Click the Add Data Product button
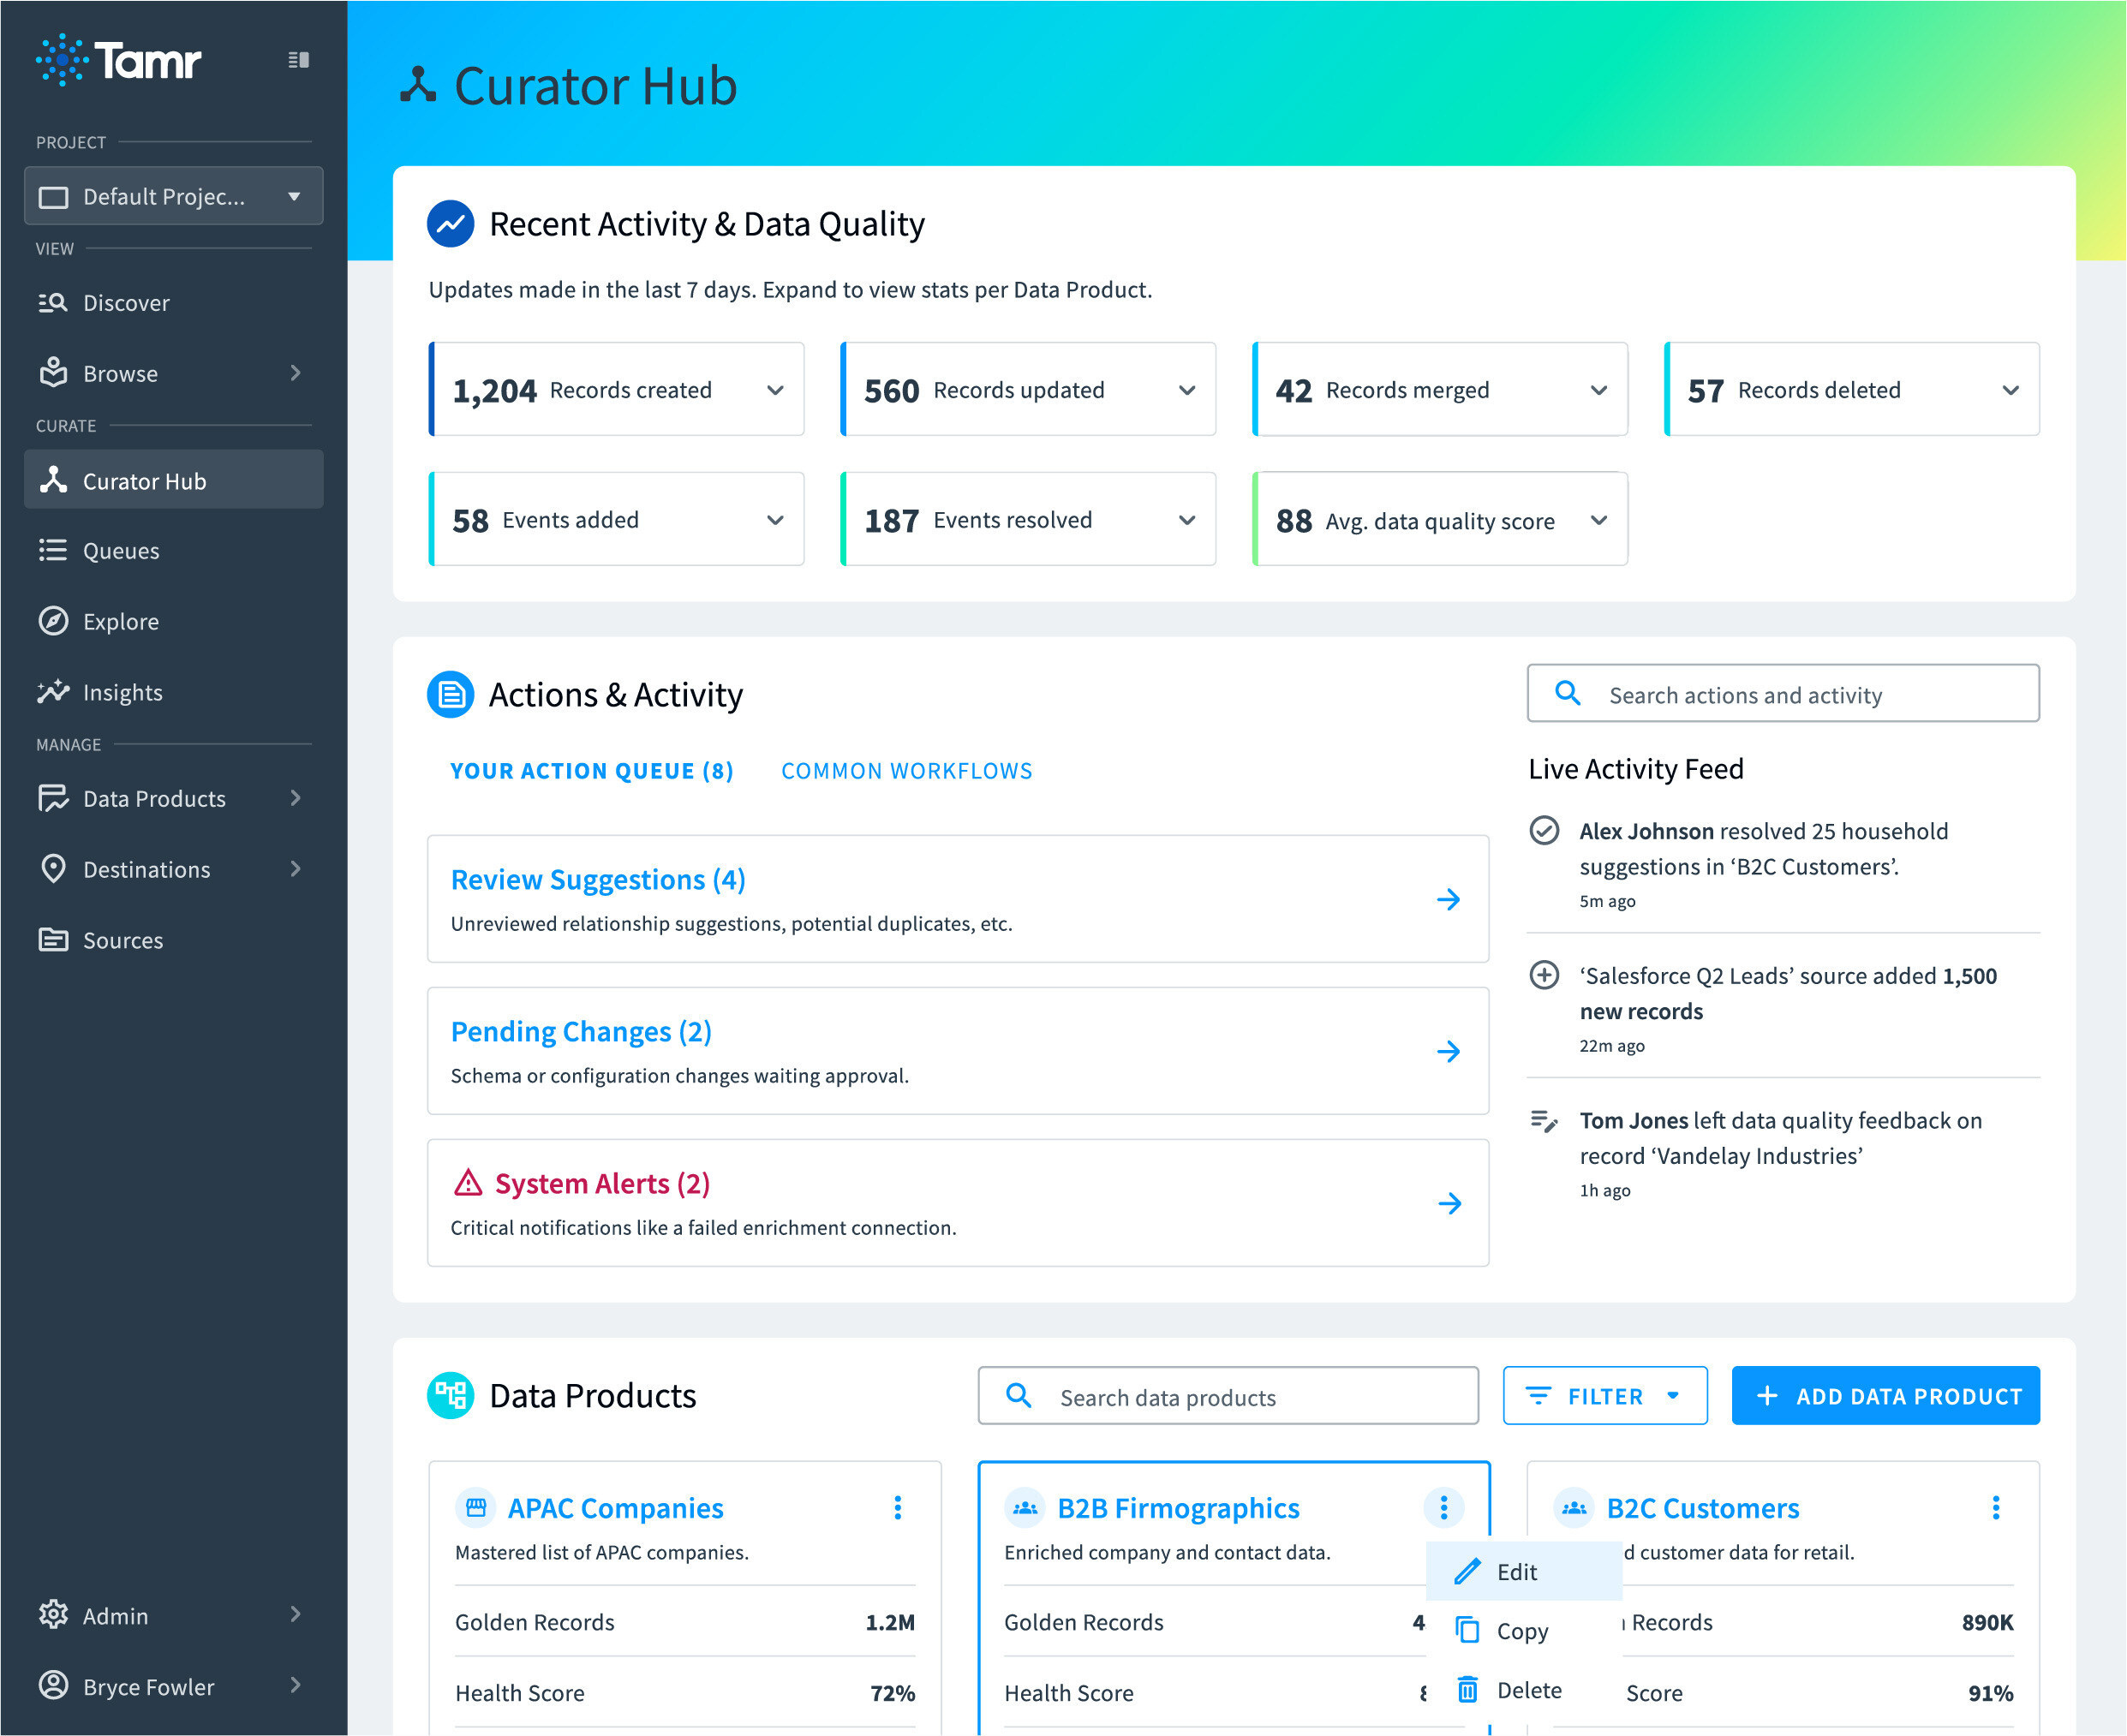Viewport: 2127px width, 1736px height. click(x=1884, y=1395)
